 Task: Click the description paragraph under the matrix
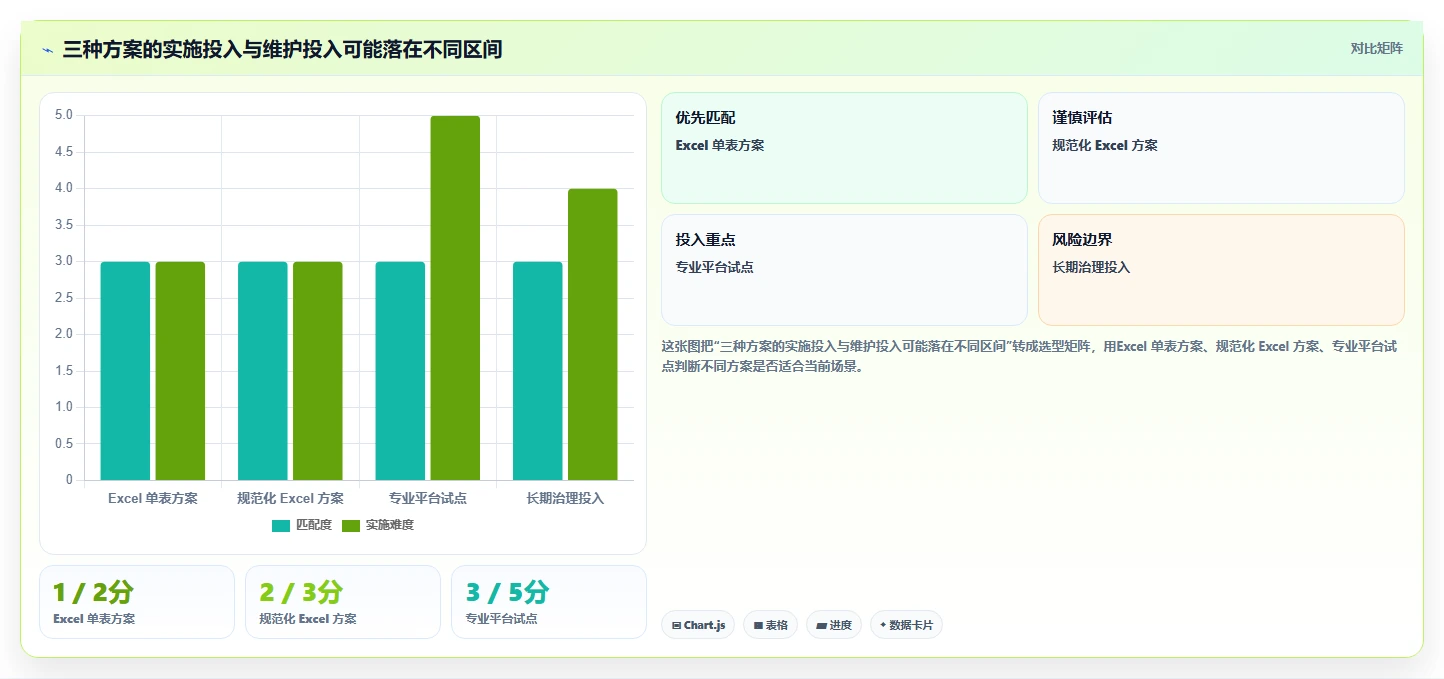point(1029,356)
